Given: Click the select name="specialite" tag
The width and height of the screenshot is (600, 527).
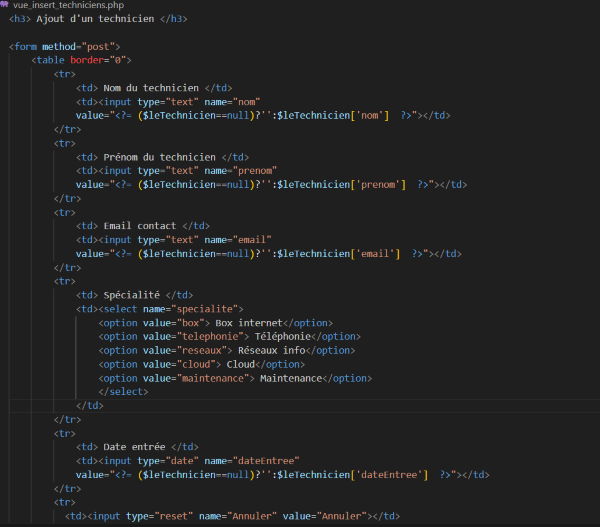Looking at the screenshot, I should click(x=171, y=309).
